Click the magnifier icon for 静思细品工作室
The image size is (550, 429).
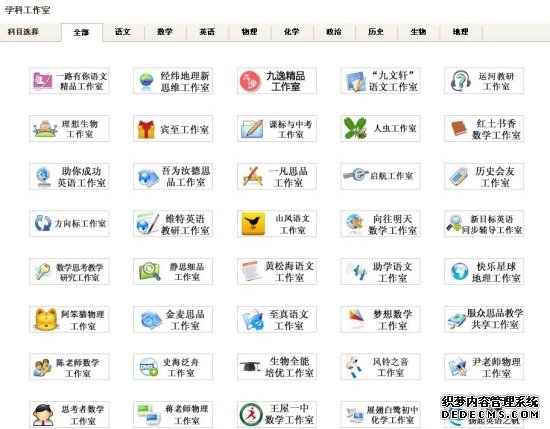(149, 272)
